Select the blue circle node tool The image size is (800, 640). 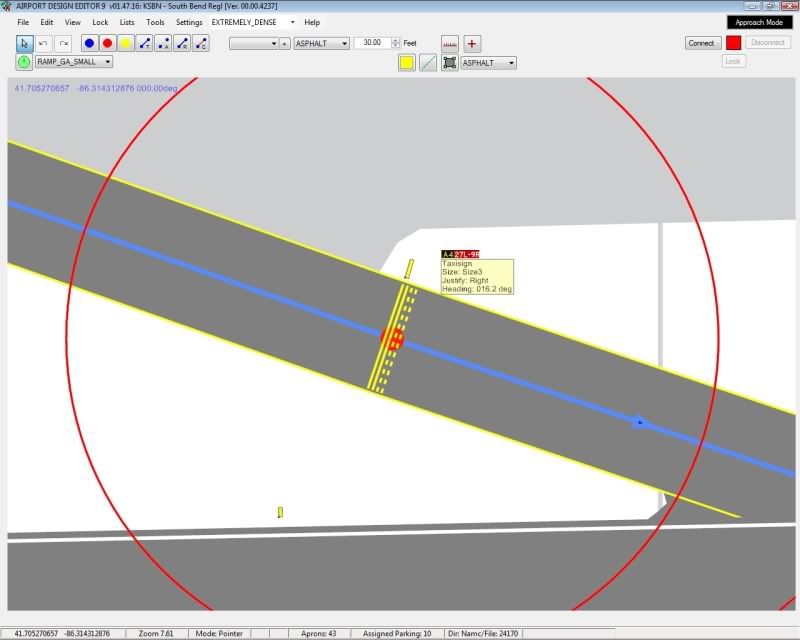(x=89, y=43)
